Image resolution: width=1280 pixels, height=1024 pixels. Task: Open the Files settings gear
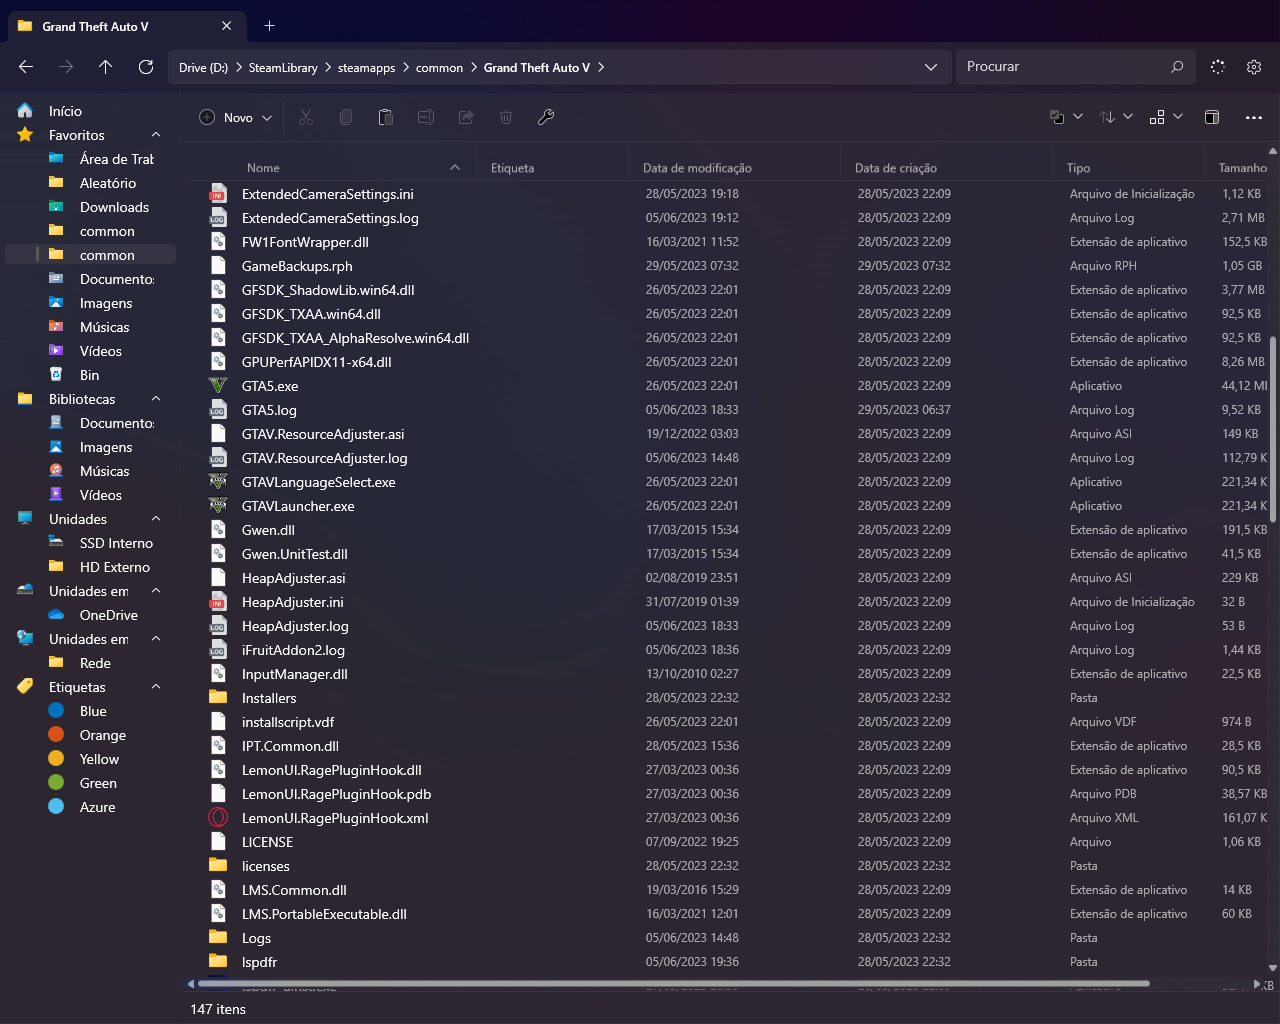pos(1254,67)
